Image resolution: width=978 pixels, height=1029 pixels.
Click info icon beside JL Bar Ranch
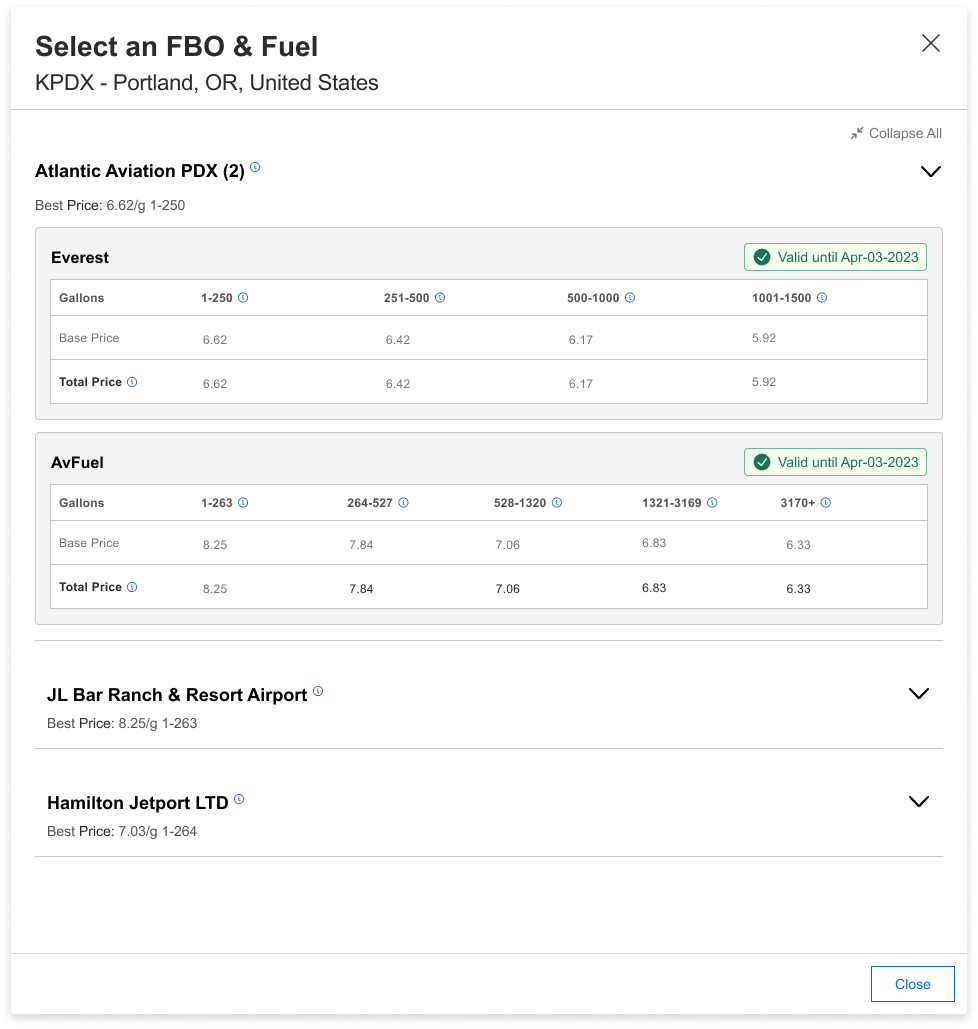[318, 691]
